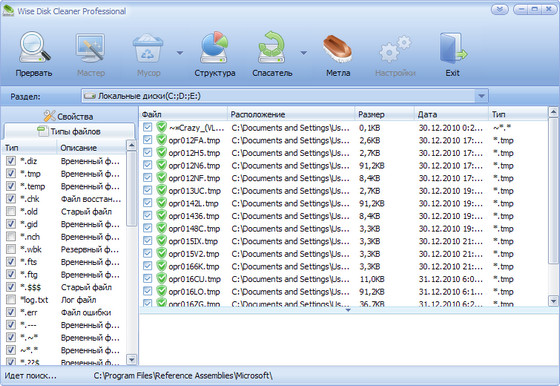560x386 pixels.
Task: Uncheck the *.tmp file type checkbox
Action: point(11,174)
